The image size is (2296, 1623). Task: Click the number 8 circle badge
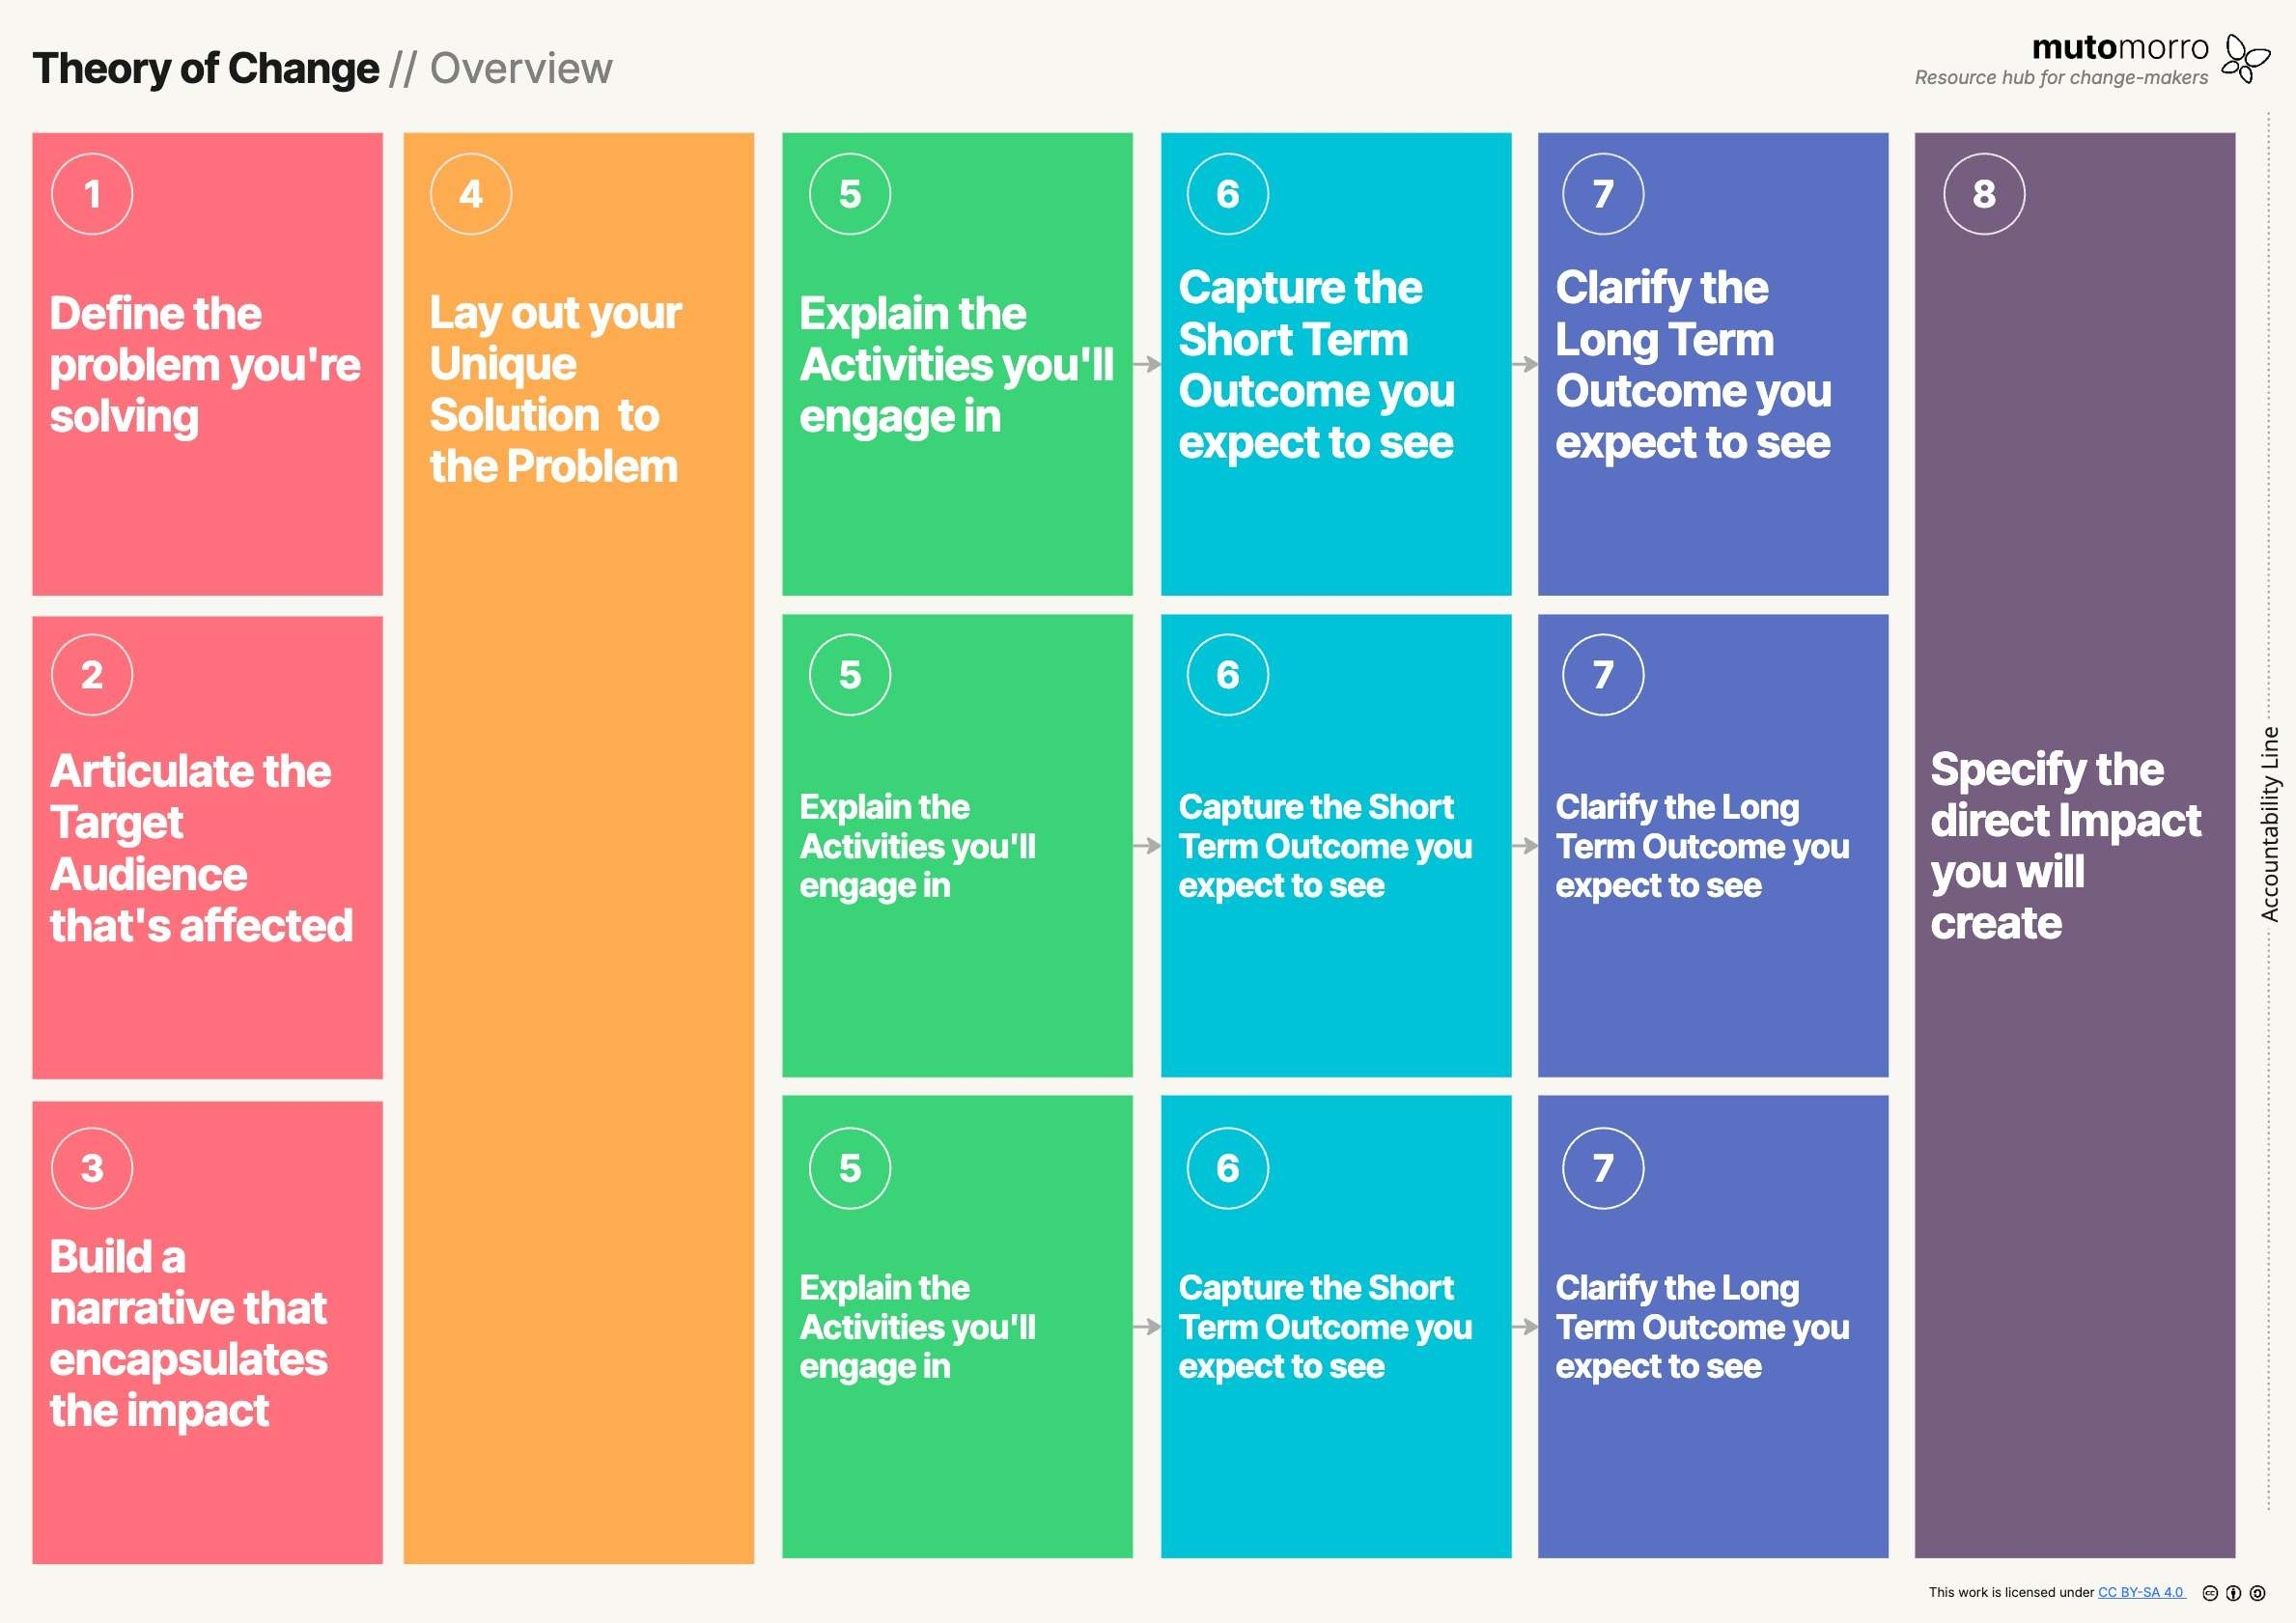pyautogui.click(x=1984, y=194)
